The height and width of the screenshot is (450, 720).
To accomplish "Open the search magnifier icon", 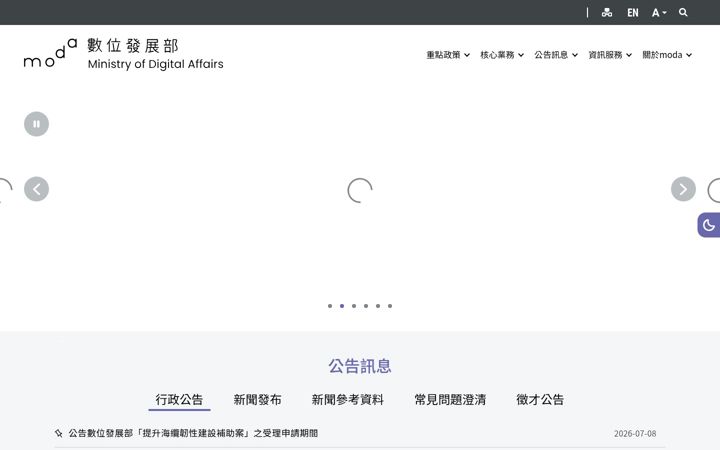I will pos(683,12).
